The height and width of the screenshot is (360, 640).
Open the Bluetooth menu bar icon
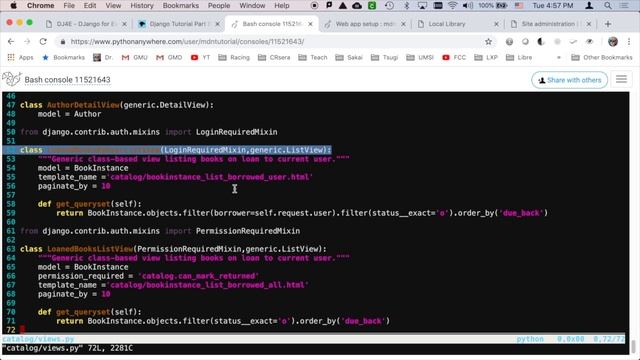(x=406, y=6)
